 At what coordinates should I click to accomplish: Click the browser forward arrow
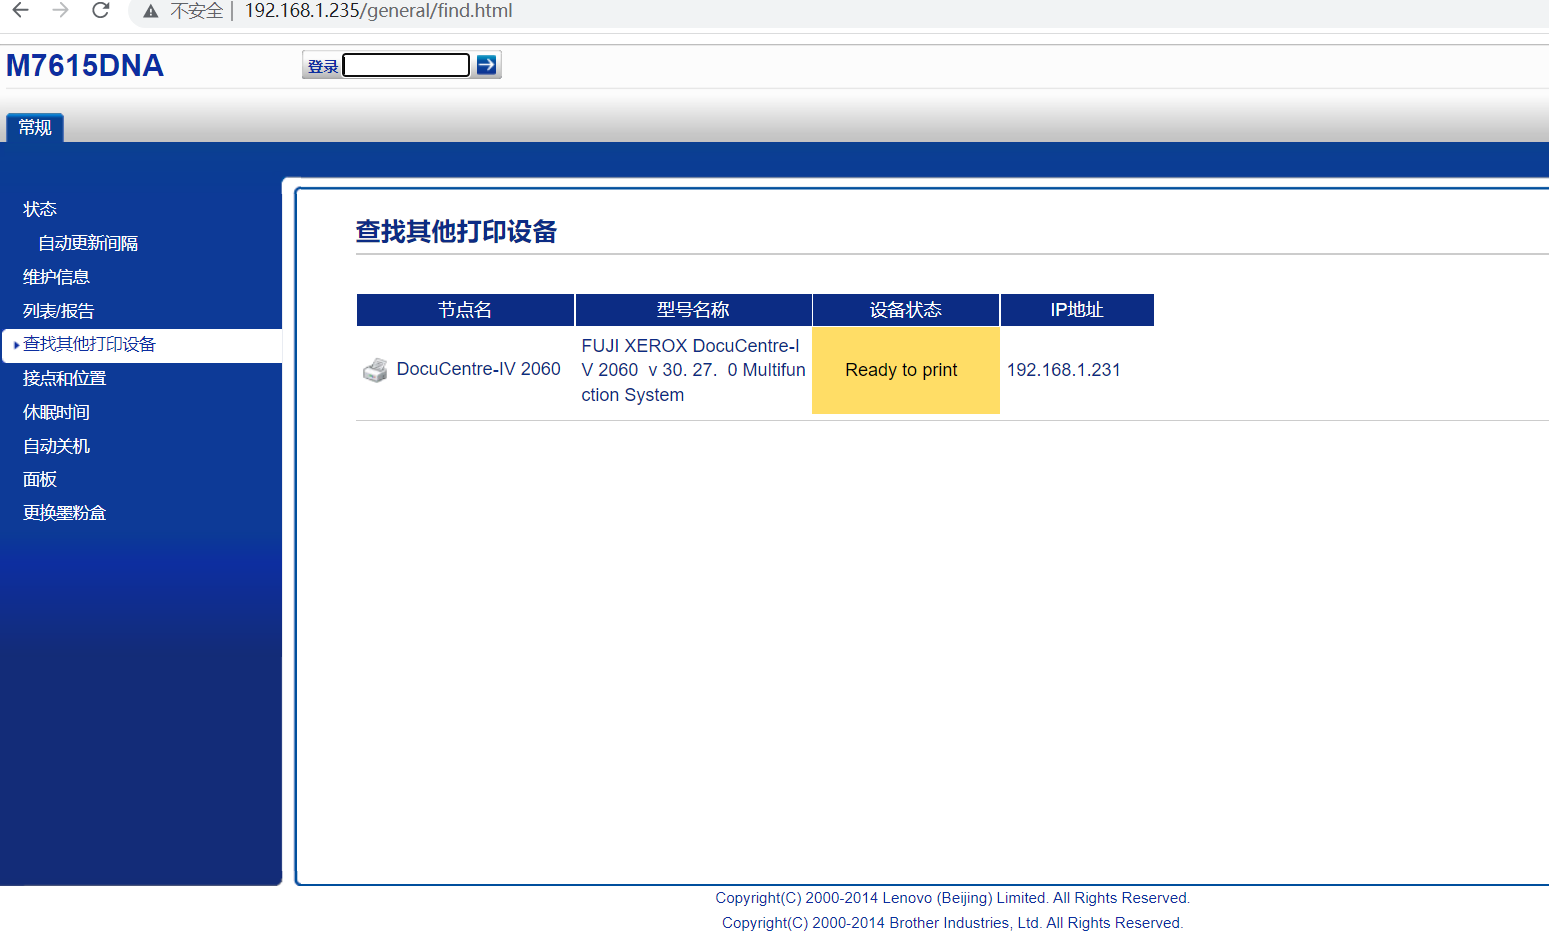click(x=61, y=11)
